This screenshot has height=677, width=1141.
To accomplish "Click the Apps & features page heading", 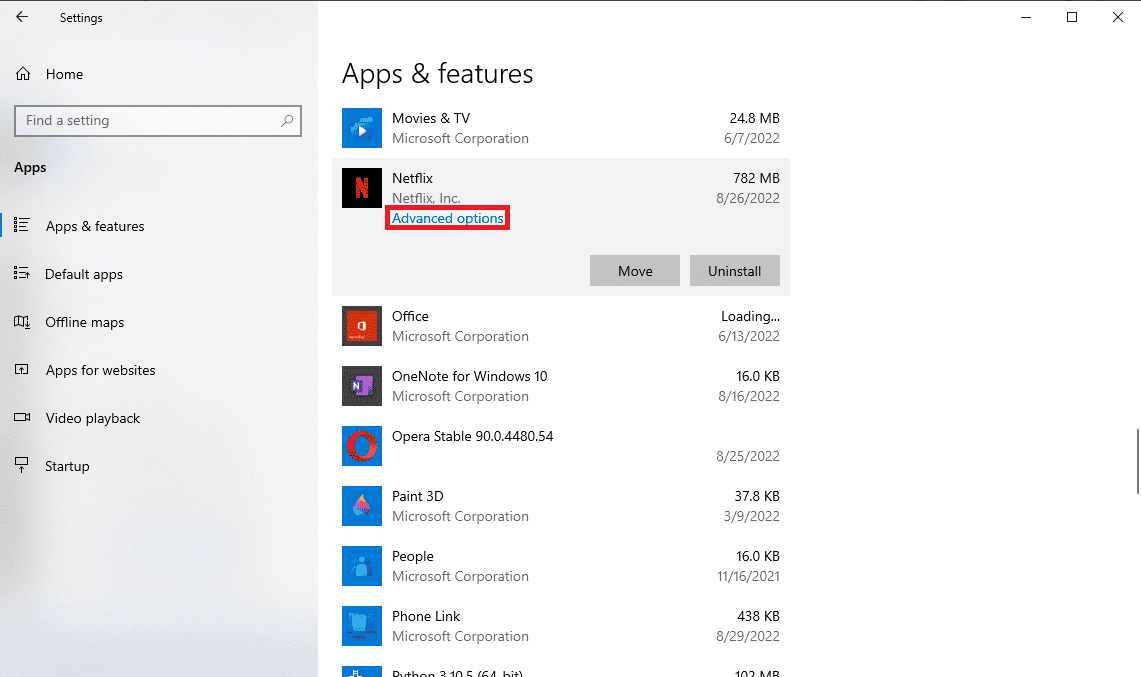I will pyautogui.click(x=437, y=74).
